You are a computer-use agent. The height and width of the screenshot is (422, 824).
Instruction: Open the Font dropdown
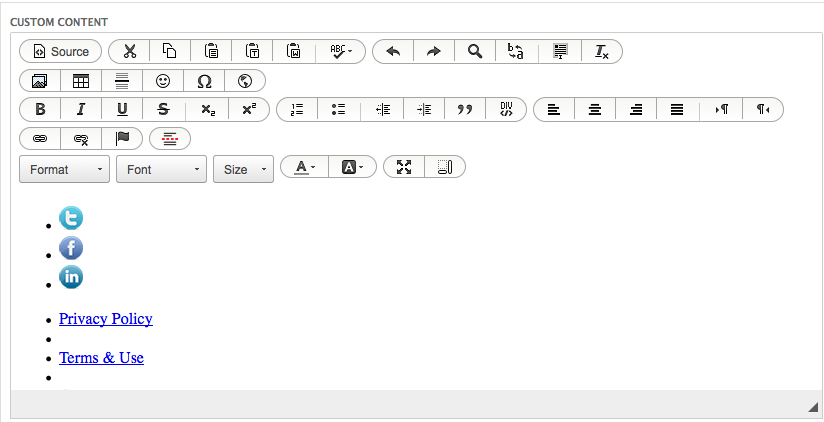point(161,169)
